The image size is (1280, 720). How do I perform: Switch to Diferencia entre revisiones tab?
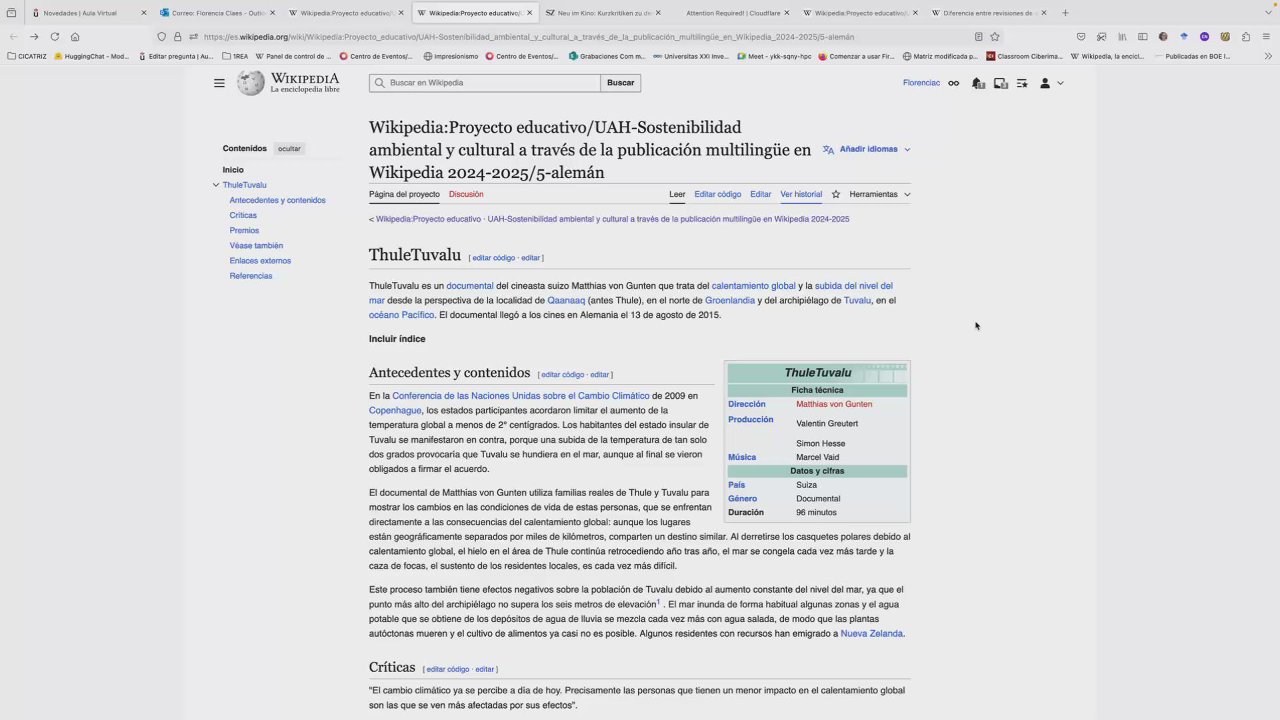coord(988,13)
